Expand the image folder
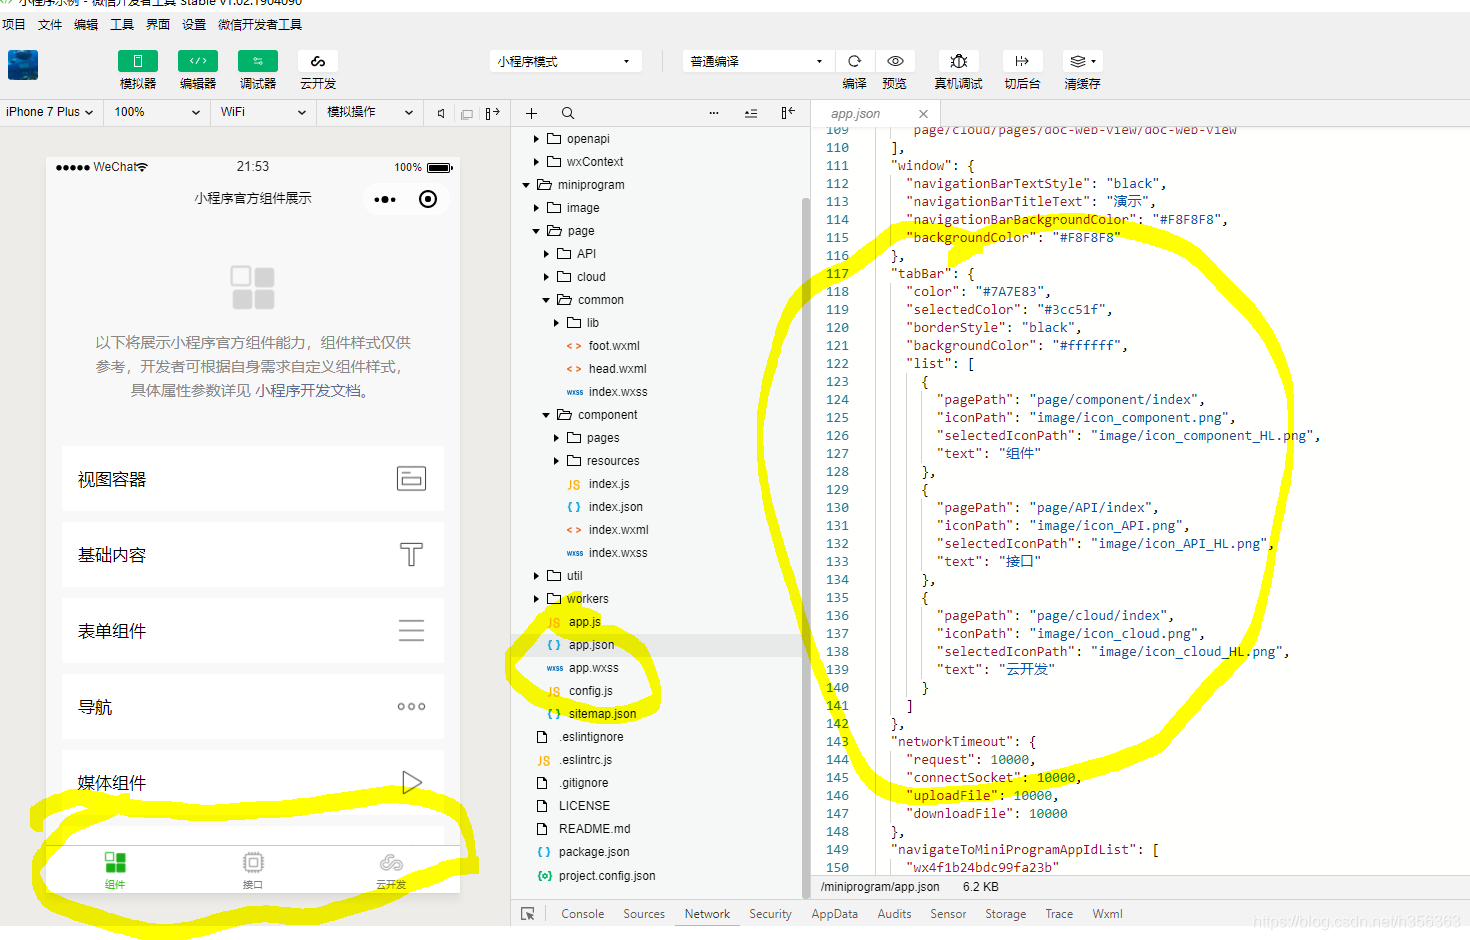The width and height of the screenshot is (1470, 940). (536, 208)
